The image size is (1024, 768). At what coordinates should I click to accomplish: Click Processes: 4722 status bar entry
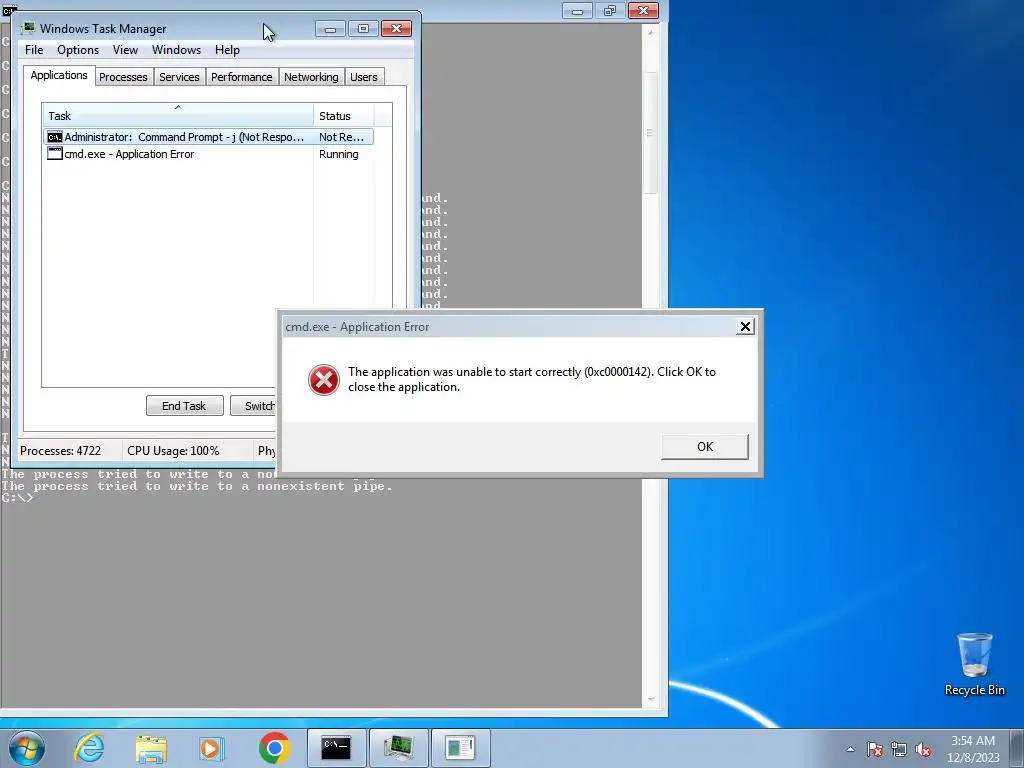61,451
